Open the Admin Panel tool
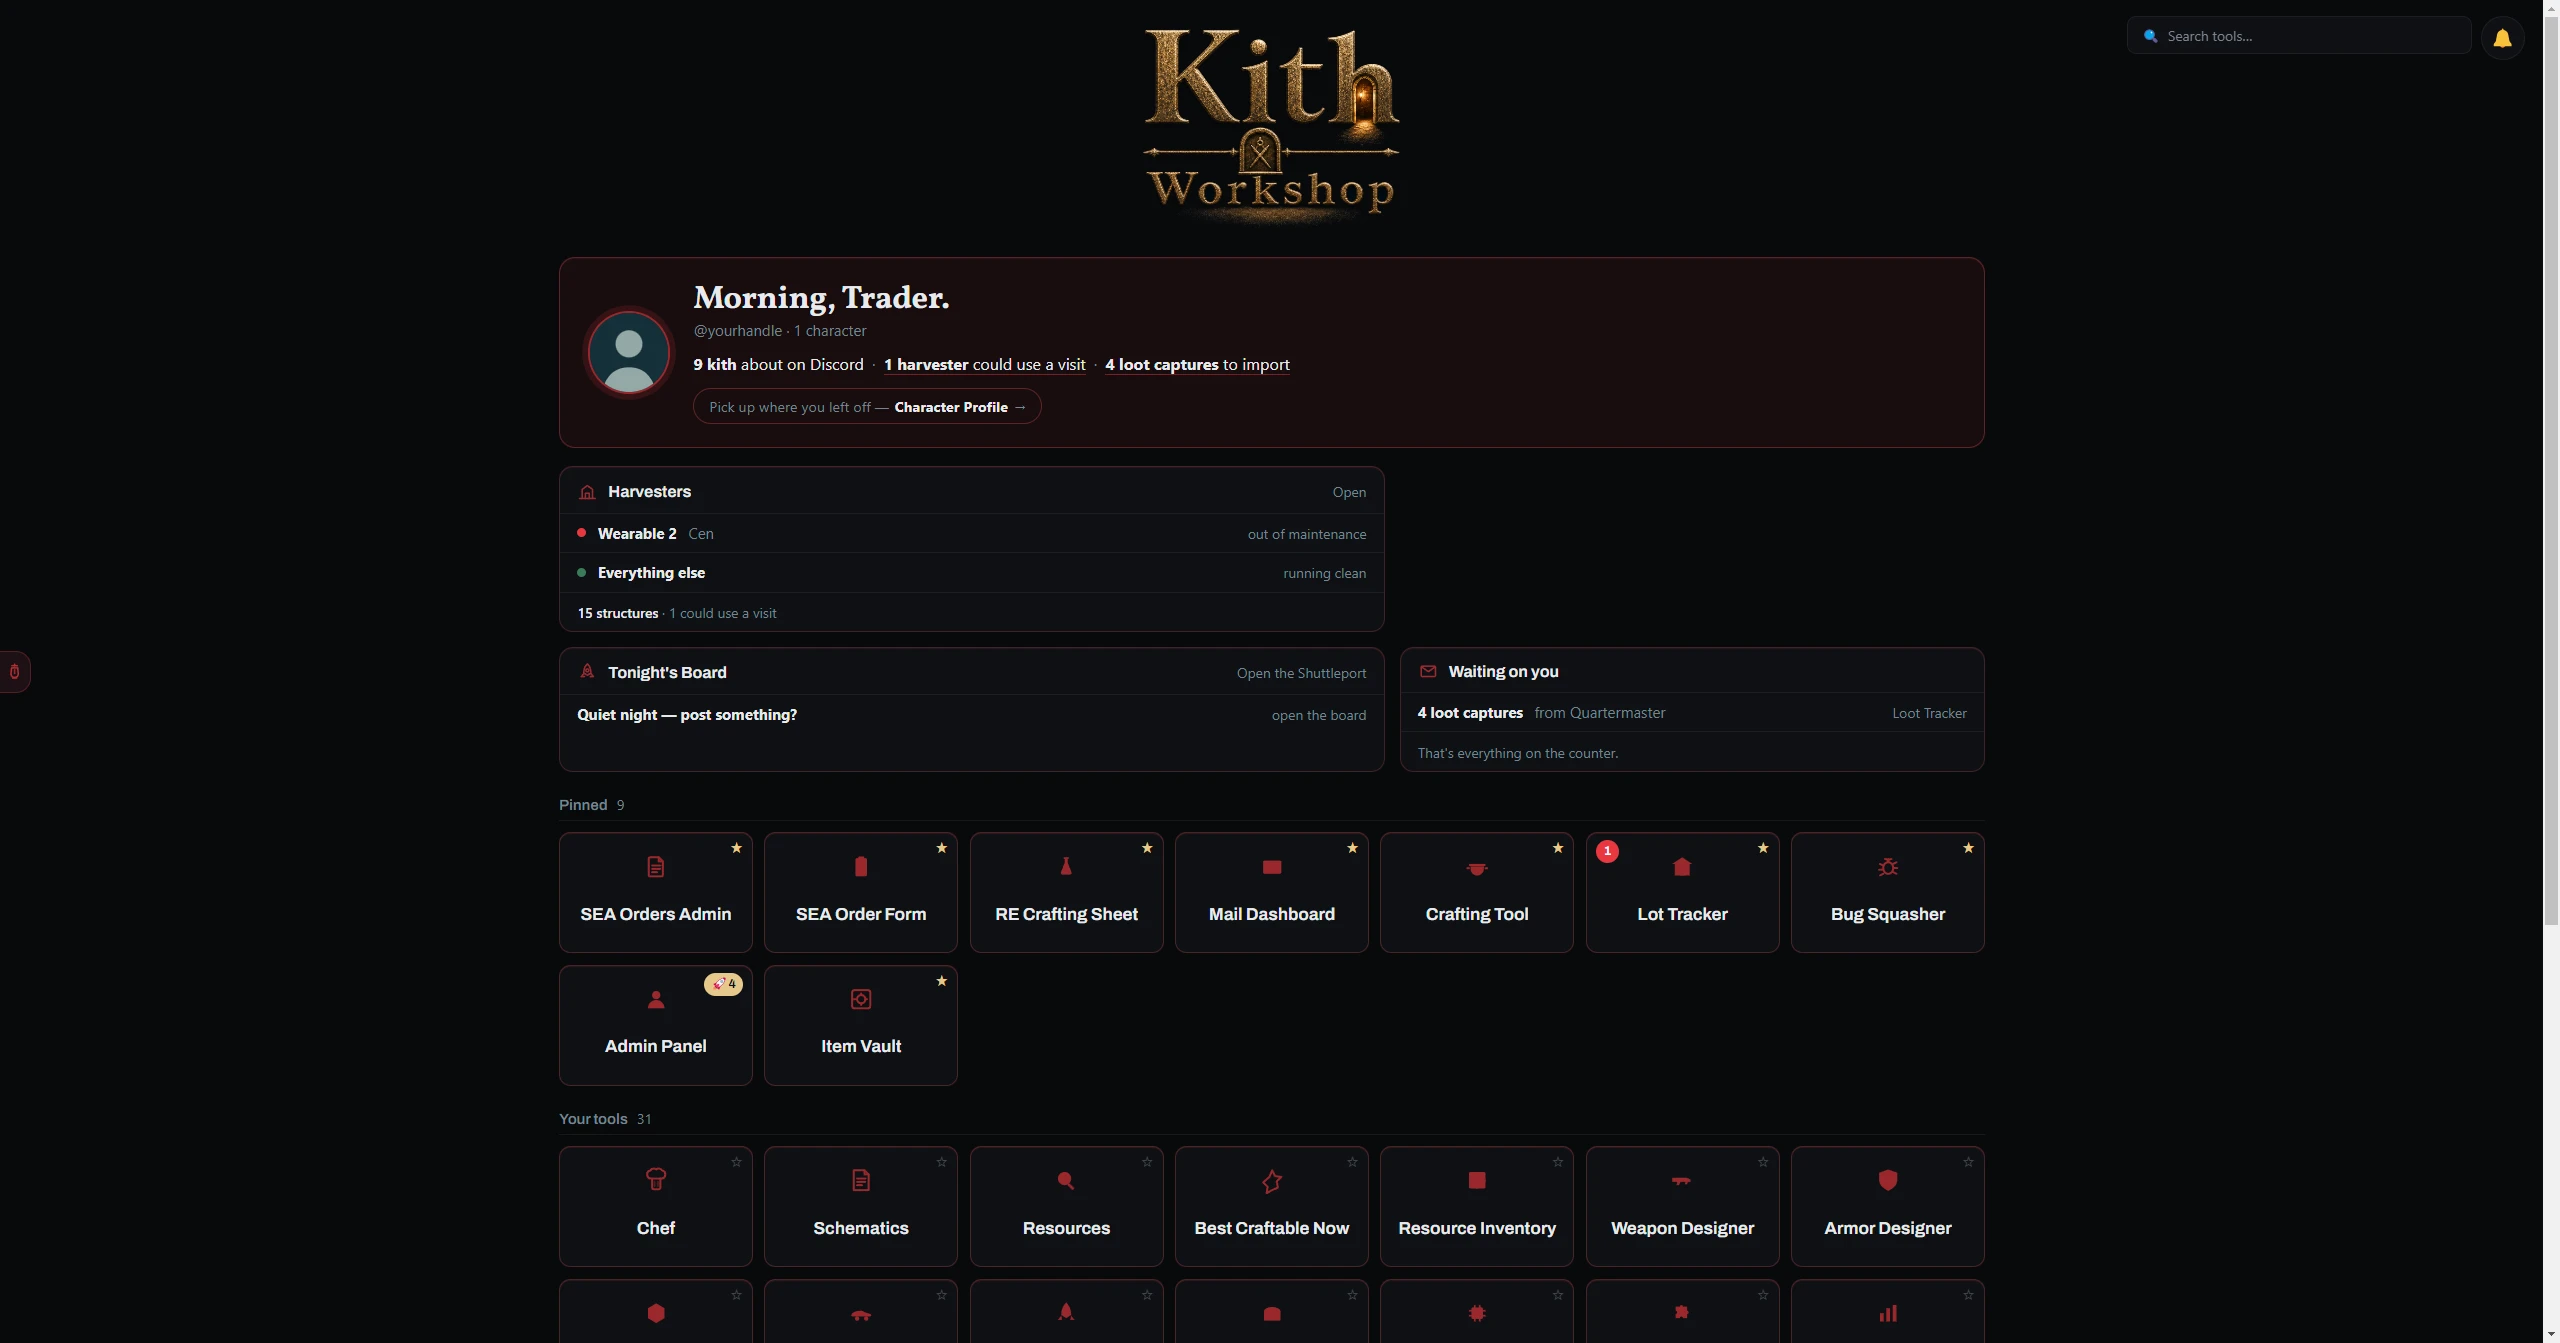2560x1343 pixels. (x=656, y=1025)
